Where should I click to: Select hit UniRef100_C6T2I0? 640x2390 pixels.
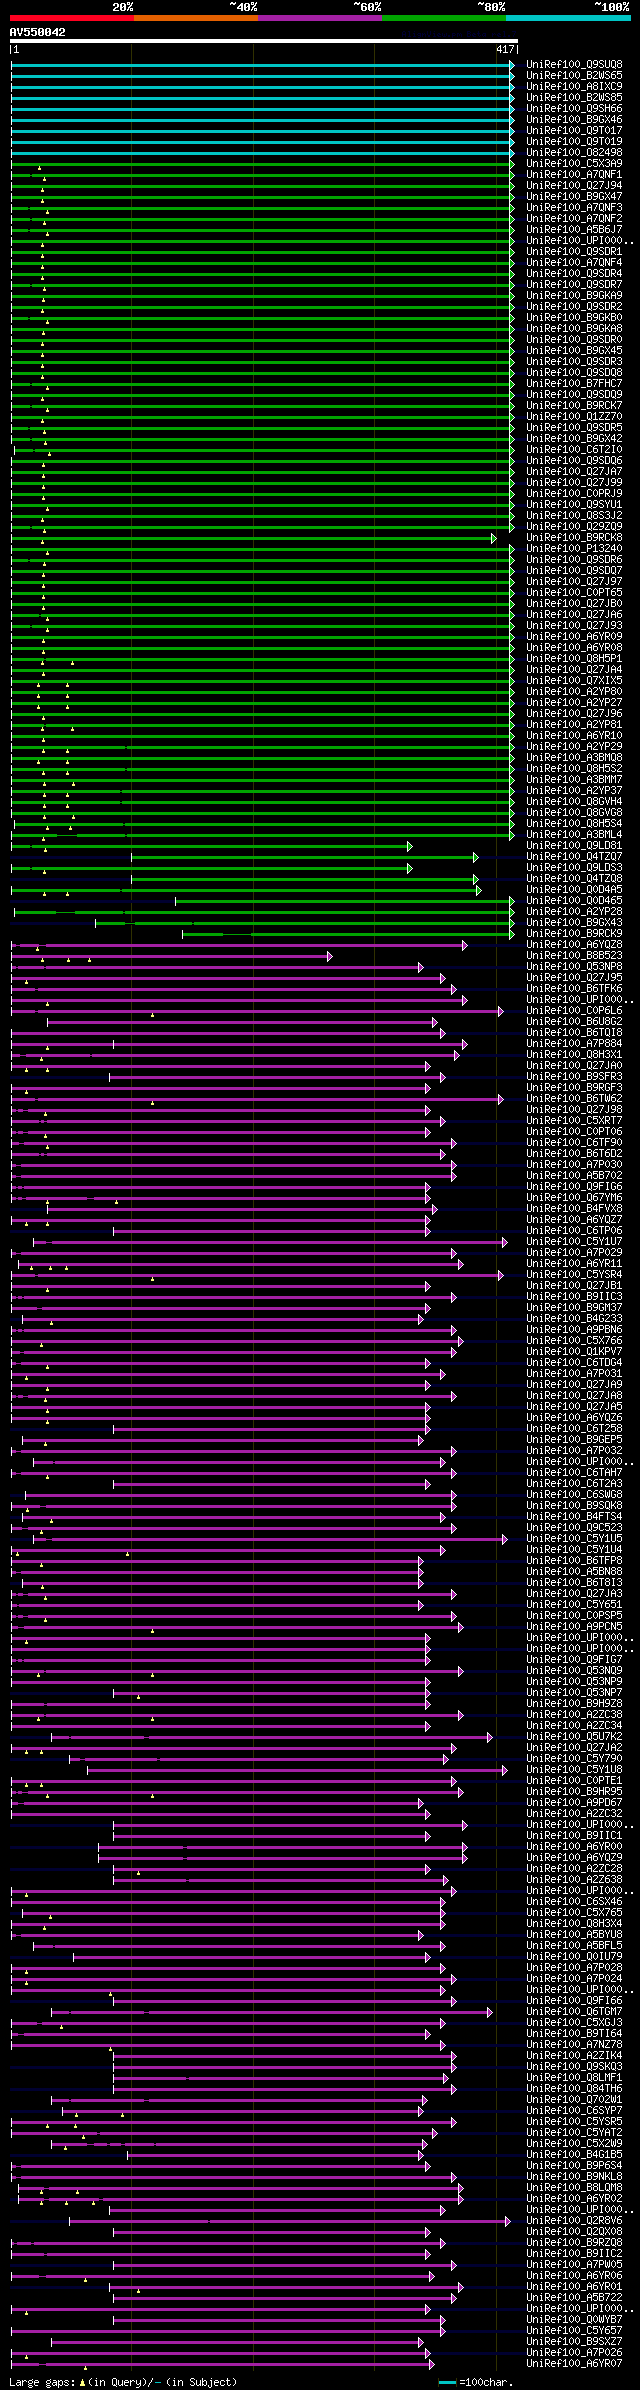pyautogui.click(x=574, y=450)
